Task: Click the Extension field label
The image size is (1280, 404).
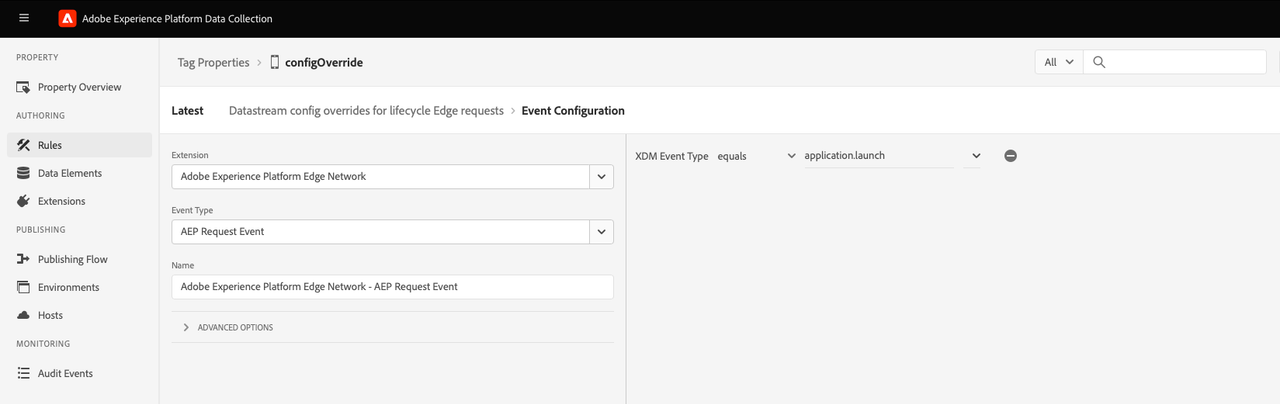Action: tap(190, 155)
